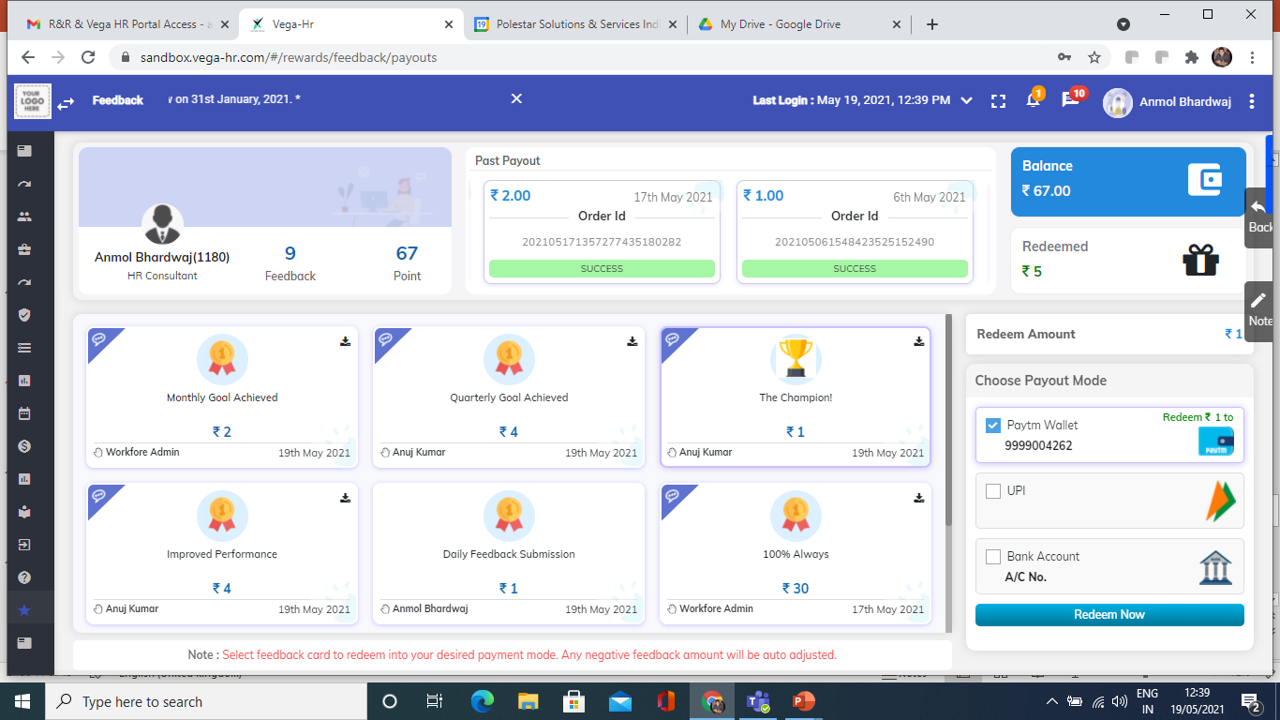Image resolution: width=1280 pixels, height=720 pixels.
Task: Open Anmol Bhardwaj profile from the header
Action: (x=1167, y=101)
